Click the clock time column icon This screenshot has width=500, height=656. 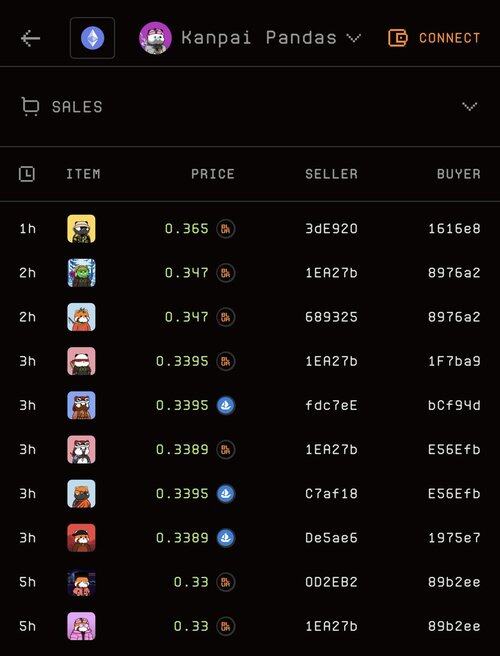coord(27,174)
